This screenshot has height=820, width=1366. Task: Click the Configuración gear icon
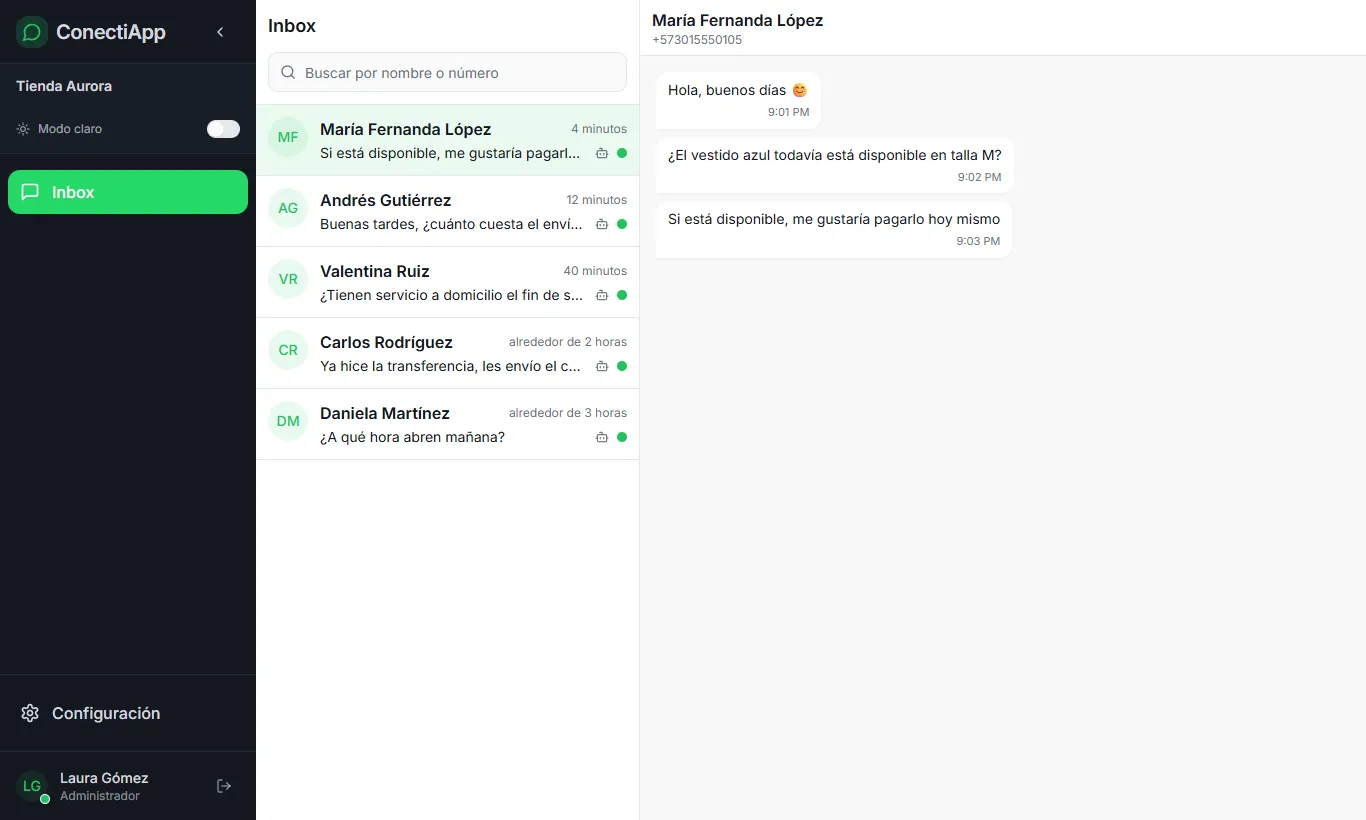coord(30,713)
